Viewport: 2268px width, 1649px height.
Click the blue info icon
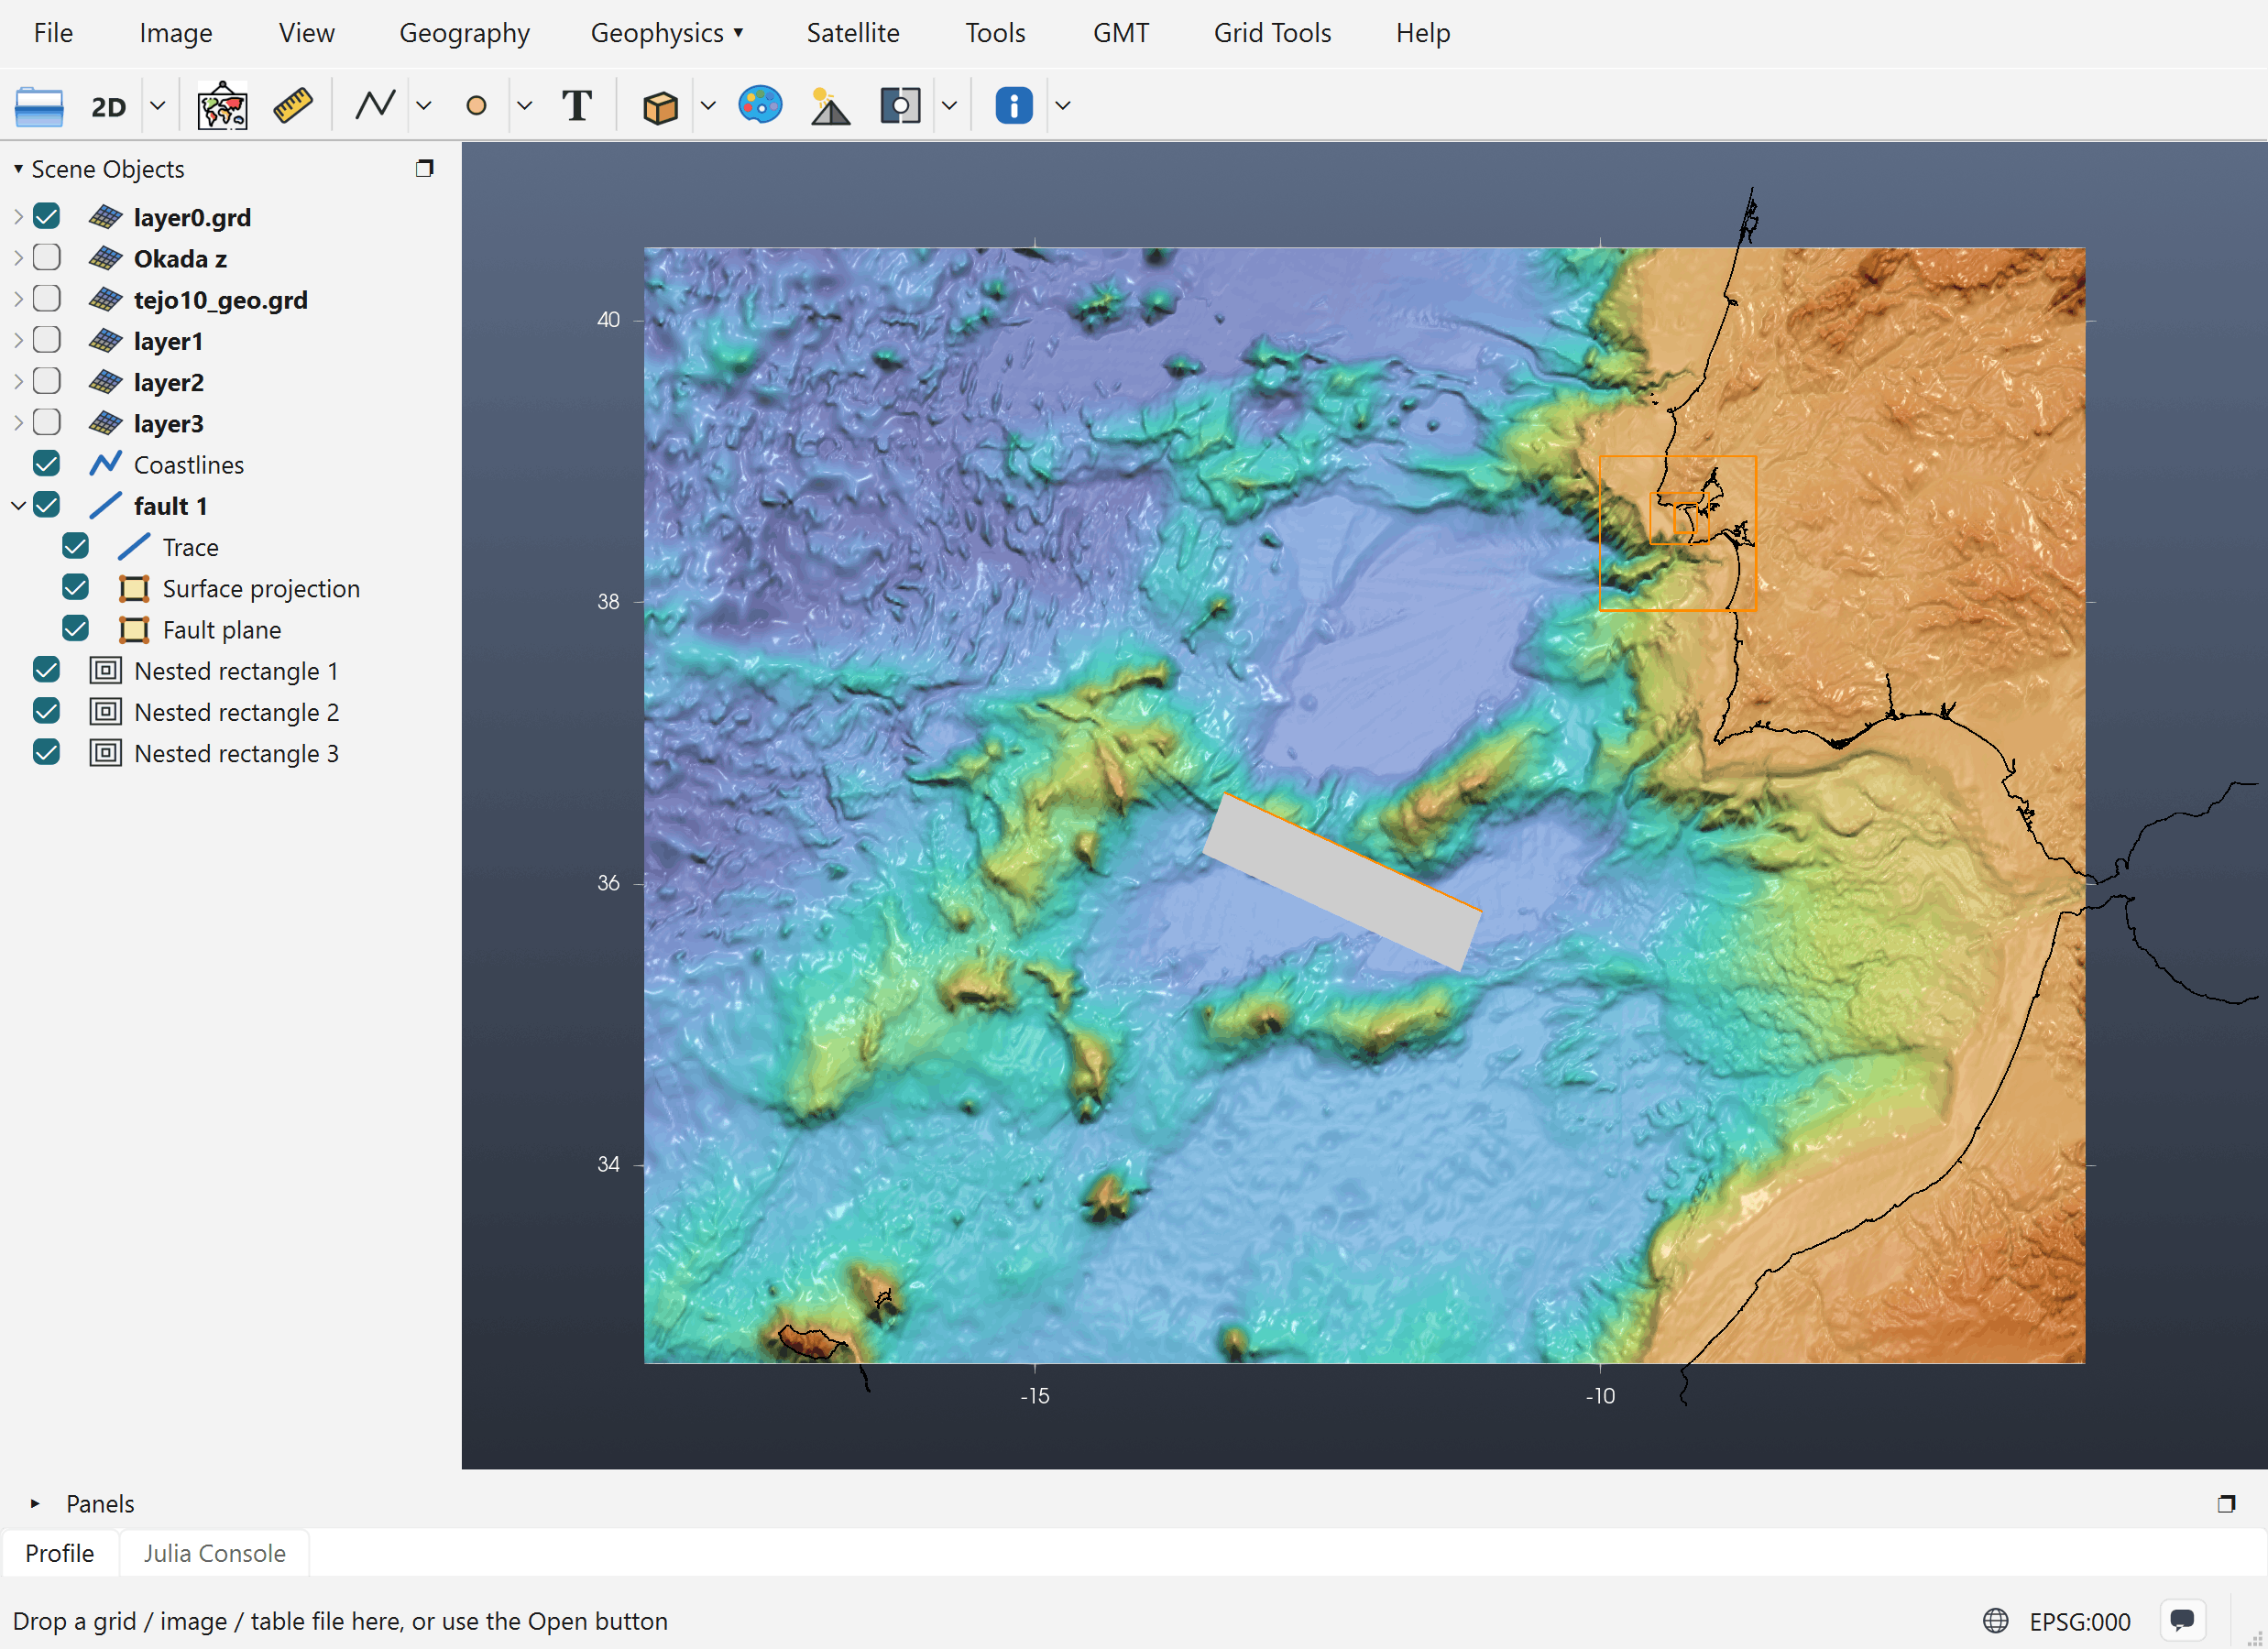point(1013,105)
